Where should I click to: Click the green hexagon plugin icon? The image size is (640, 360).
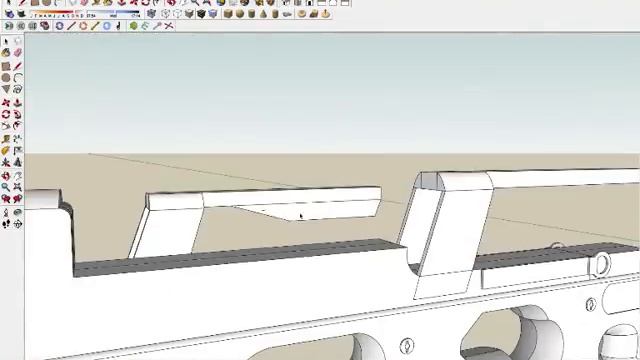[x=133, y=26]
